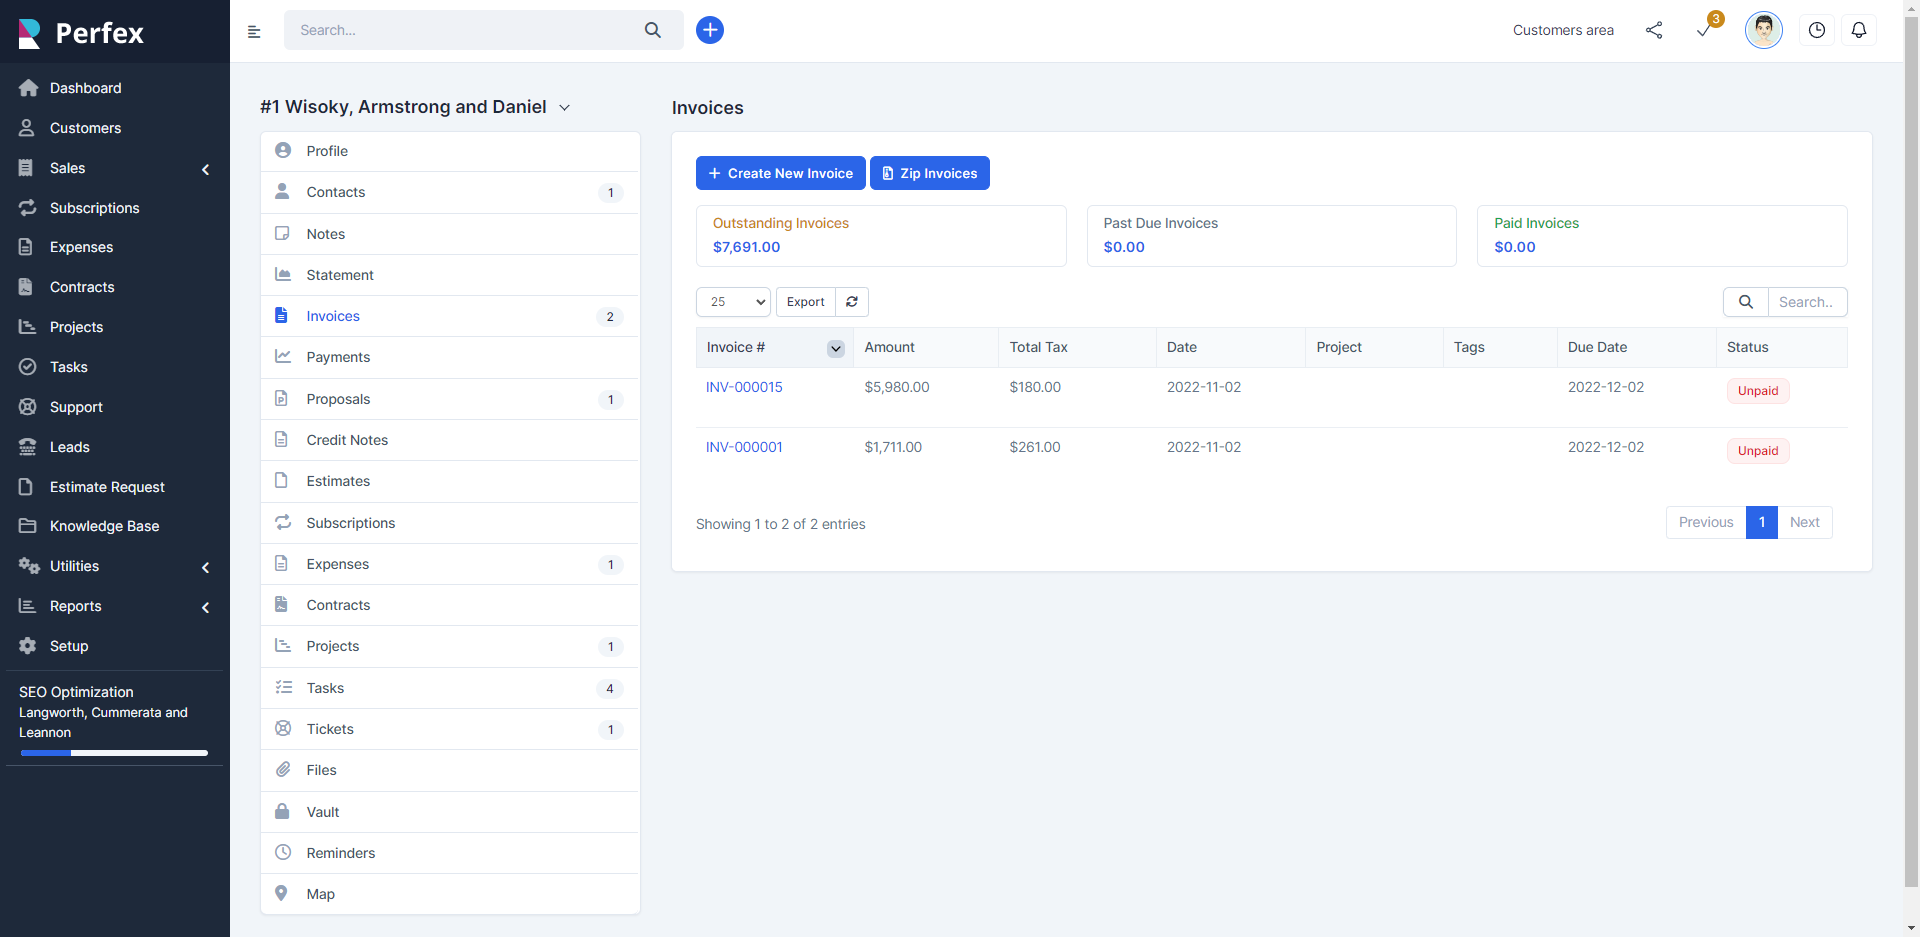
Task: Select the Credit Notes customer tab
Action: [450, 440]
